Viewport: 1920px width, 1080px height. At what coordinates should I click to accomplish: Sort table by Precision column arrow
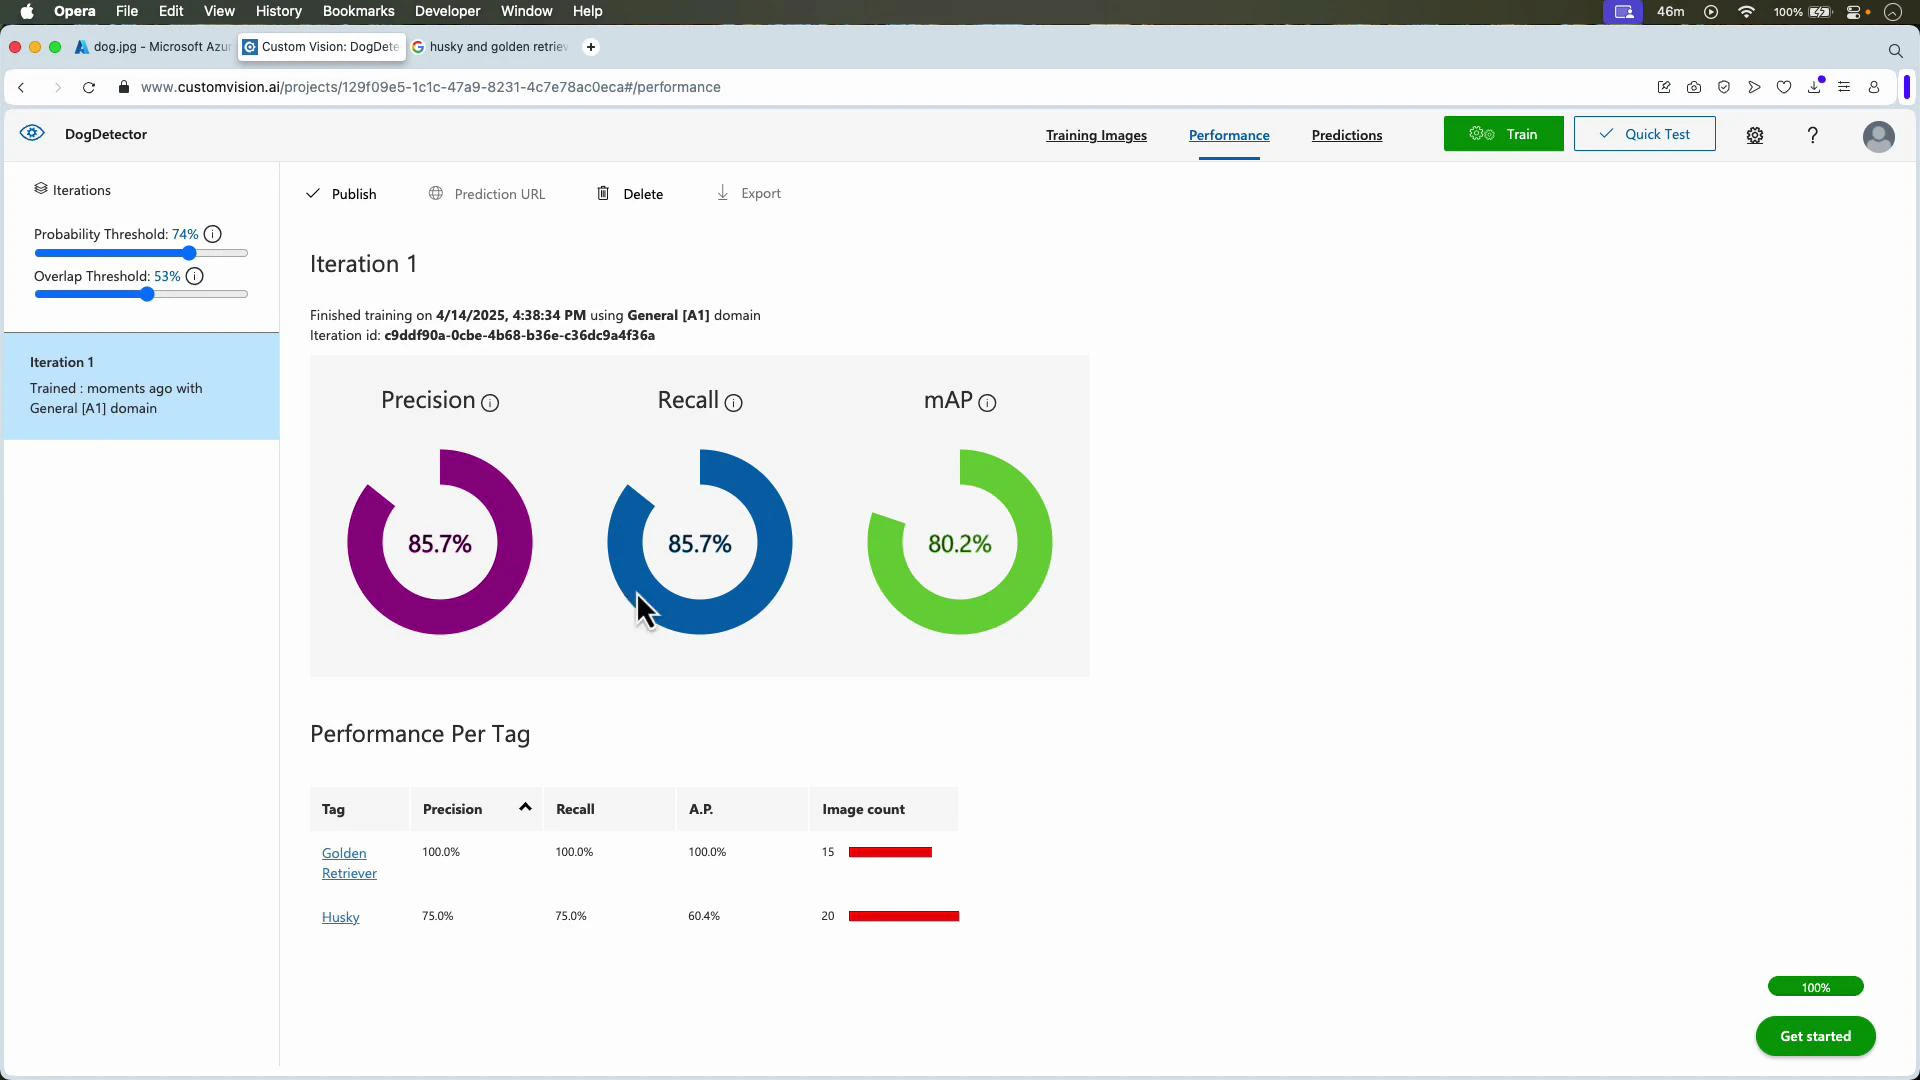click(x=525, y=807)
